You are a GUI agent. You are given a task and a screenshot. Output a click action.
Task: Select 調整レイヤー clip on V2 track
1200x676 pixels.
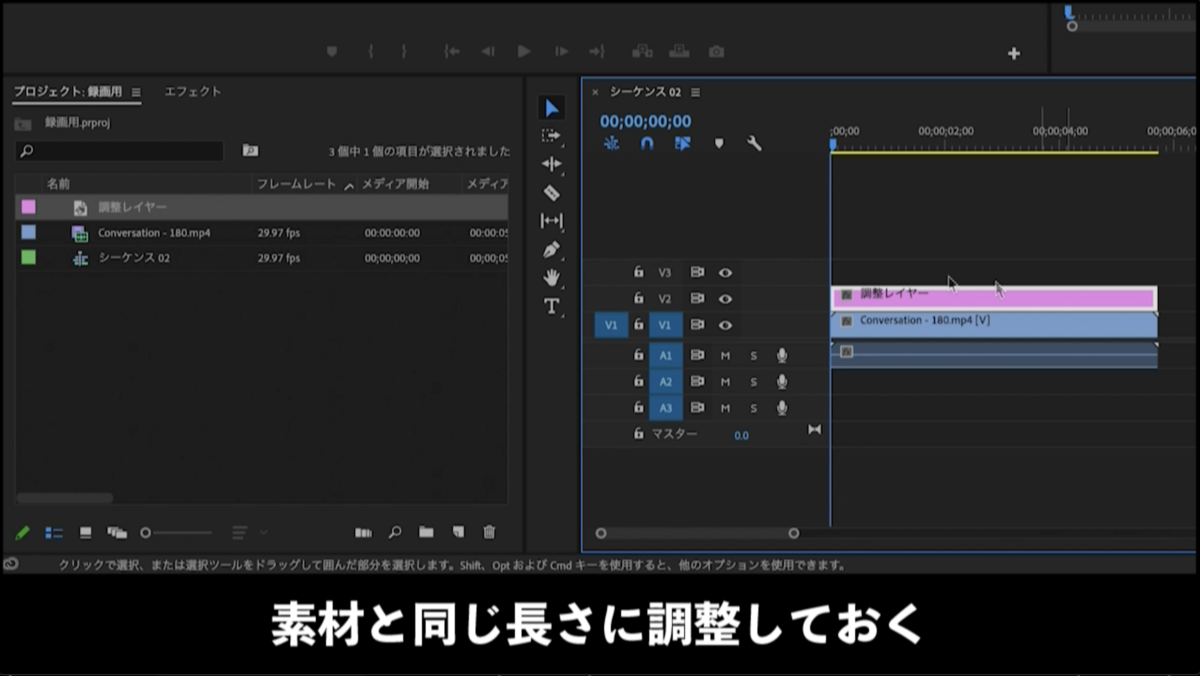(x=994, y=298)
